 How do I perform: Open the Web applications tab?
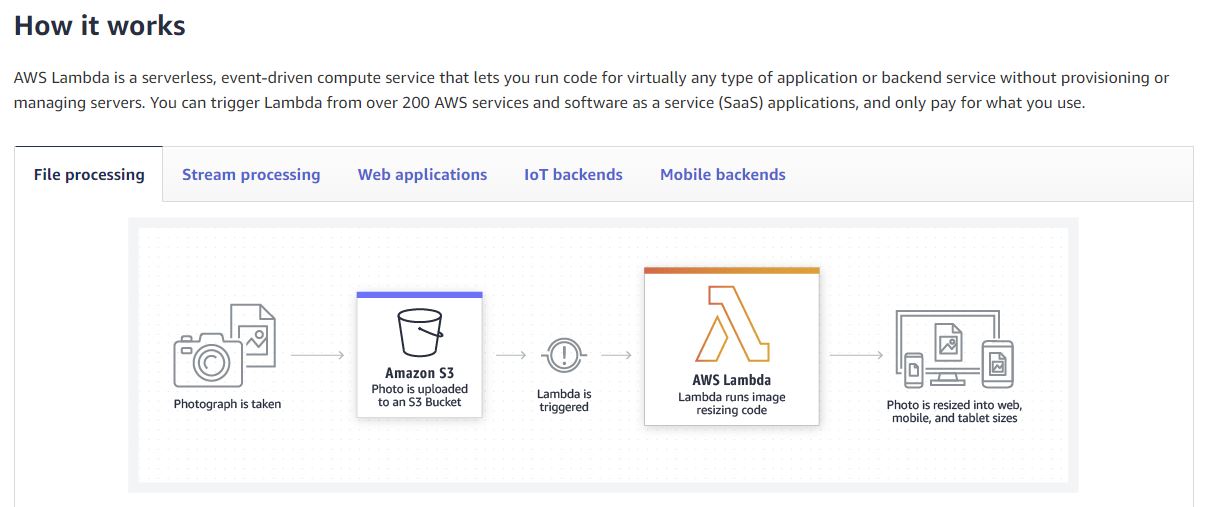(x=422, y=175)
